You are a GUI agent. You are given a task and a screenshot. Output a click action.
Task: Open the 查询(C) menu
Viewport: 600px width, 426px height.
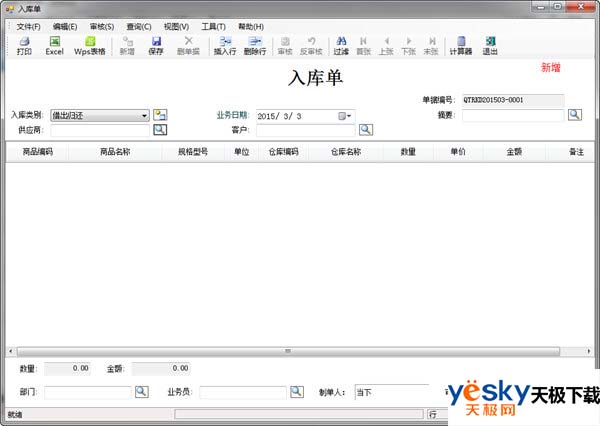pyautogui.click(x=139, y=26)
